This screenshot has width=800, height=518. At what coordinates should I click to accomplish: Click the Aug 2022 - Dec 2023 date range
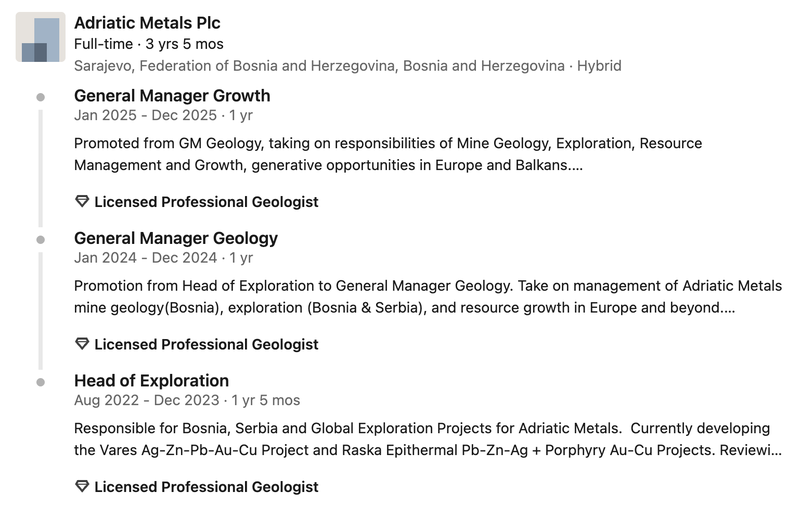146,400
